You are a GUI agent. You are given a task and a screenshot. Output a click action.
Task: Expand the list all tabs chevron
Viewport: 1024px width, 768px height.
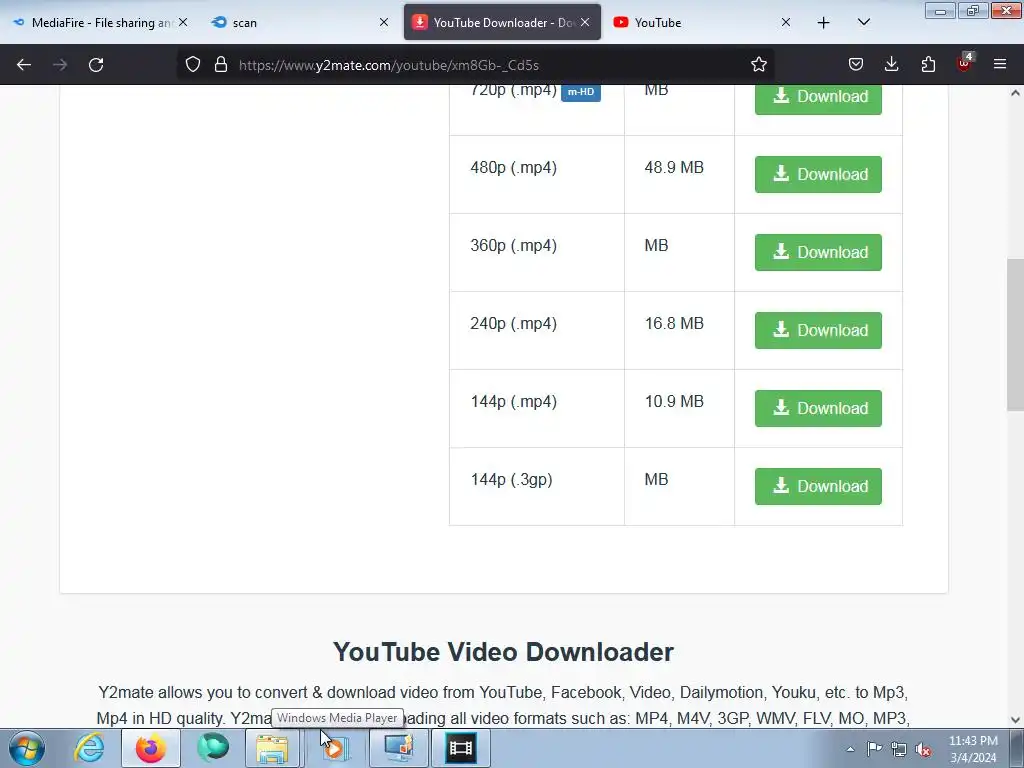[x=863, y=23]
